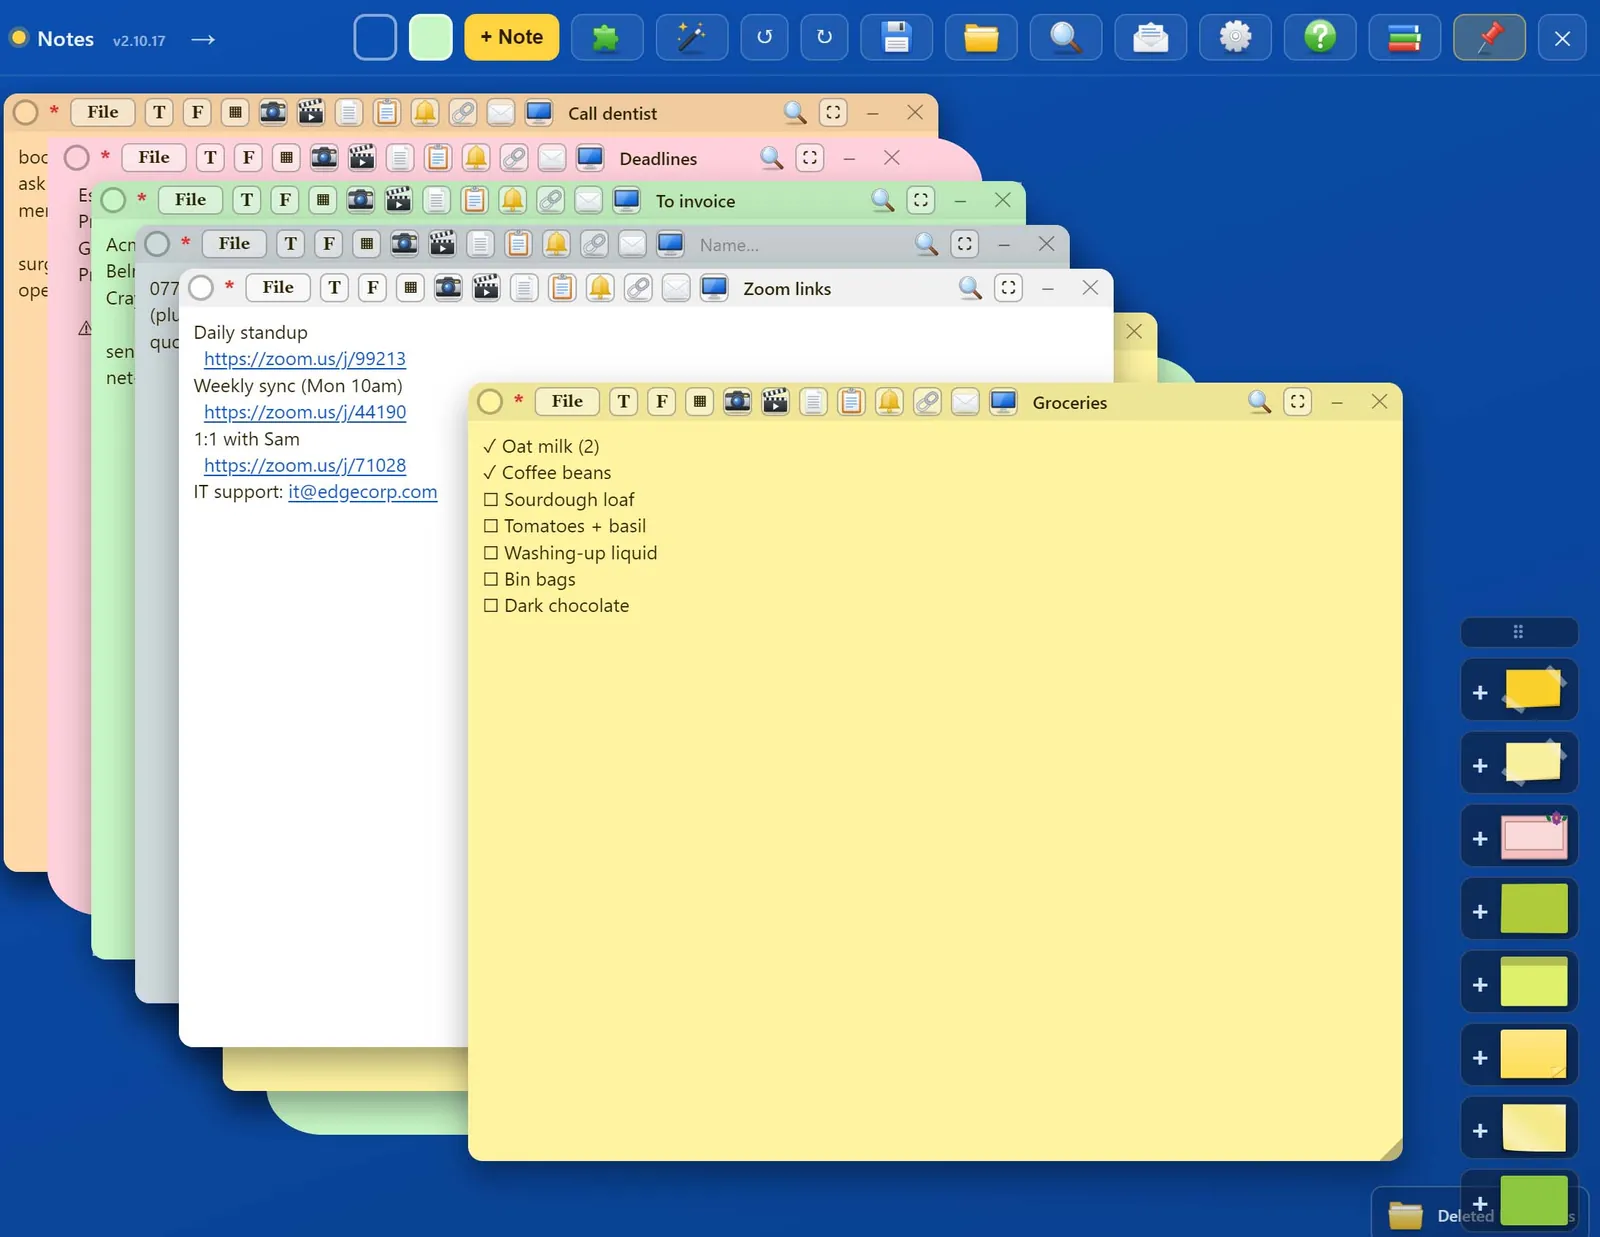Set alarm bell in Groceries note
The width and height of the screenshot is (1600, 1237).
(x=889, y=402)
